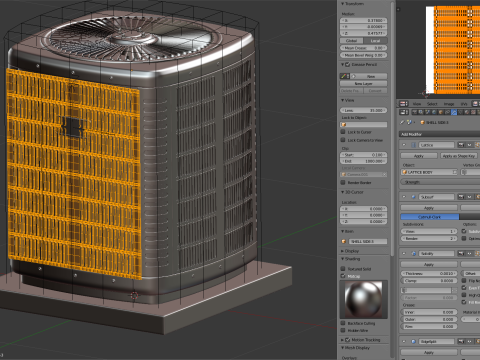The height and width of the screenshot is (360, 480).
Task: Collapse the 3D Cursor panel
Action: (342, 192)
